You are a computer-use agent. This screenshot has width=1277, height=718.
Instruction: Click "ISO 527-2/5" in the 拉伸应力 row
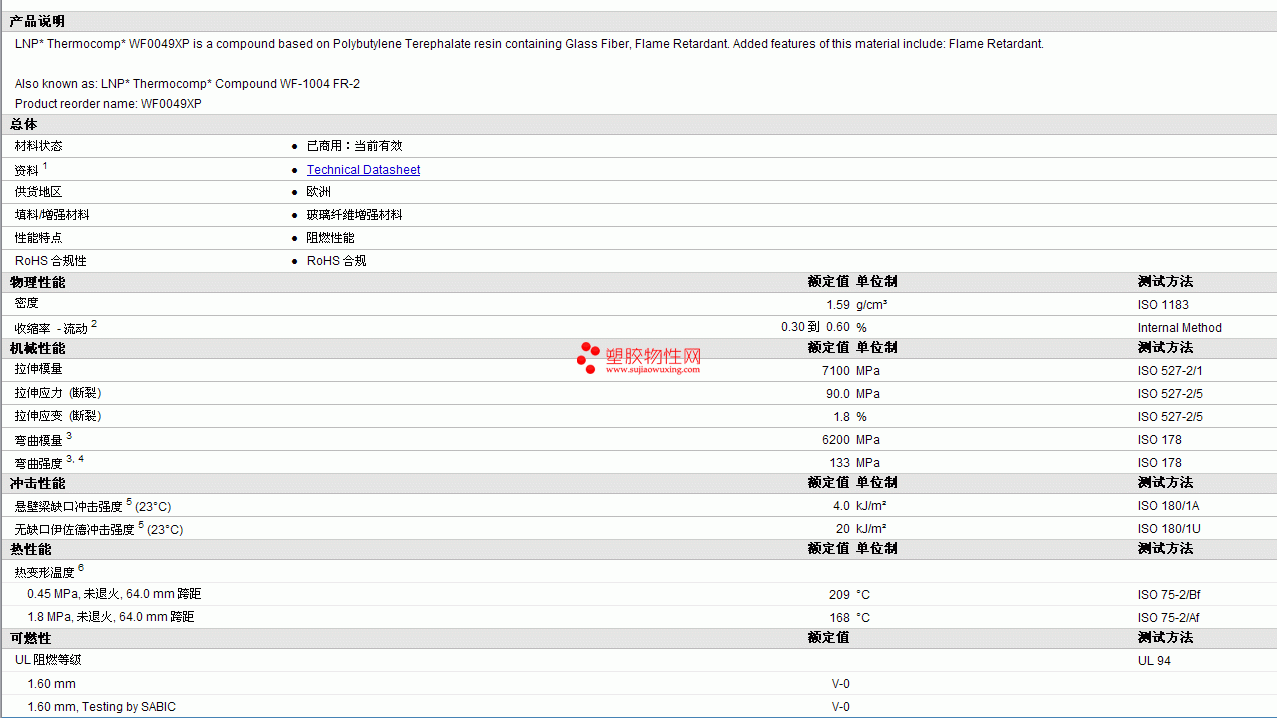(x=1170, y=394)
